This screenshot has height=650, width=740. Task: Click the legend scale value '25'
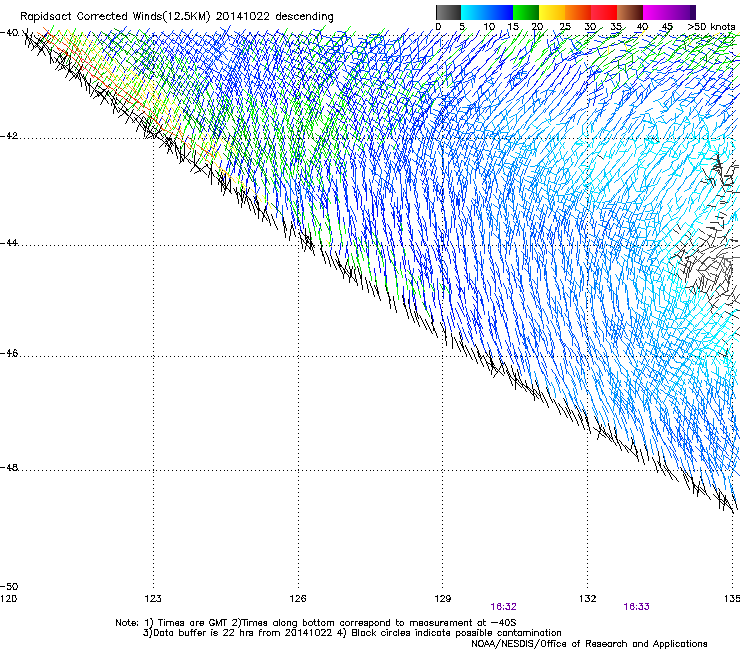click(565, 27)
